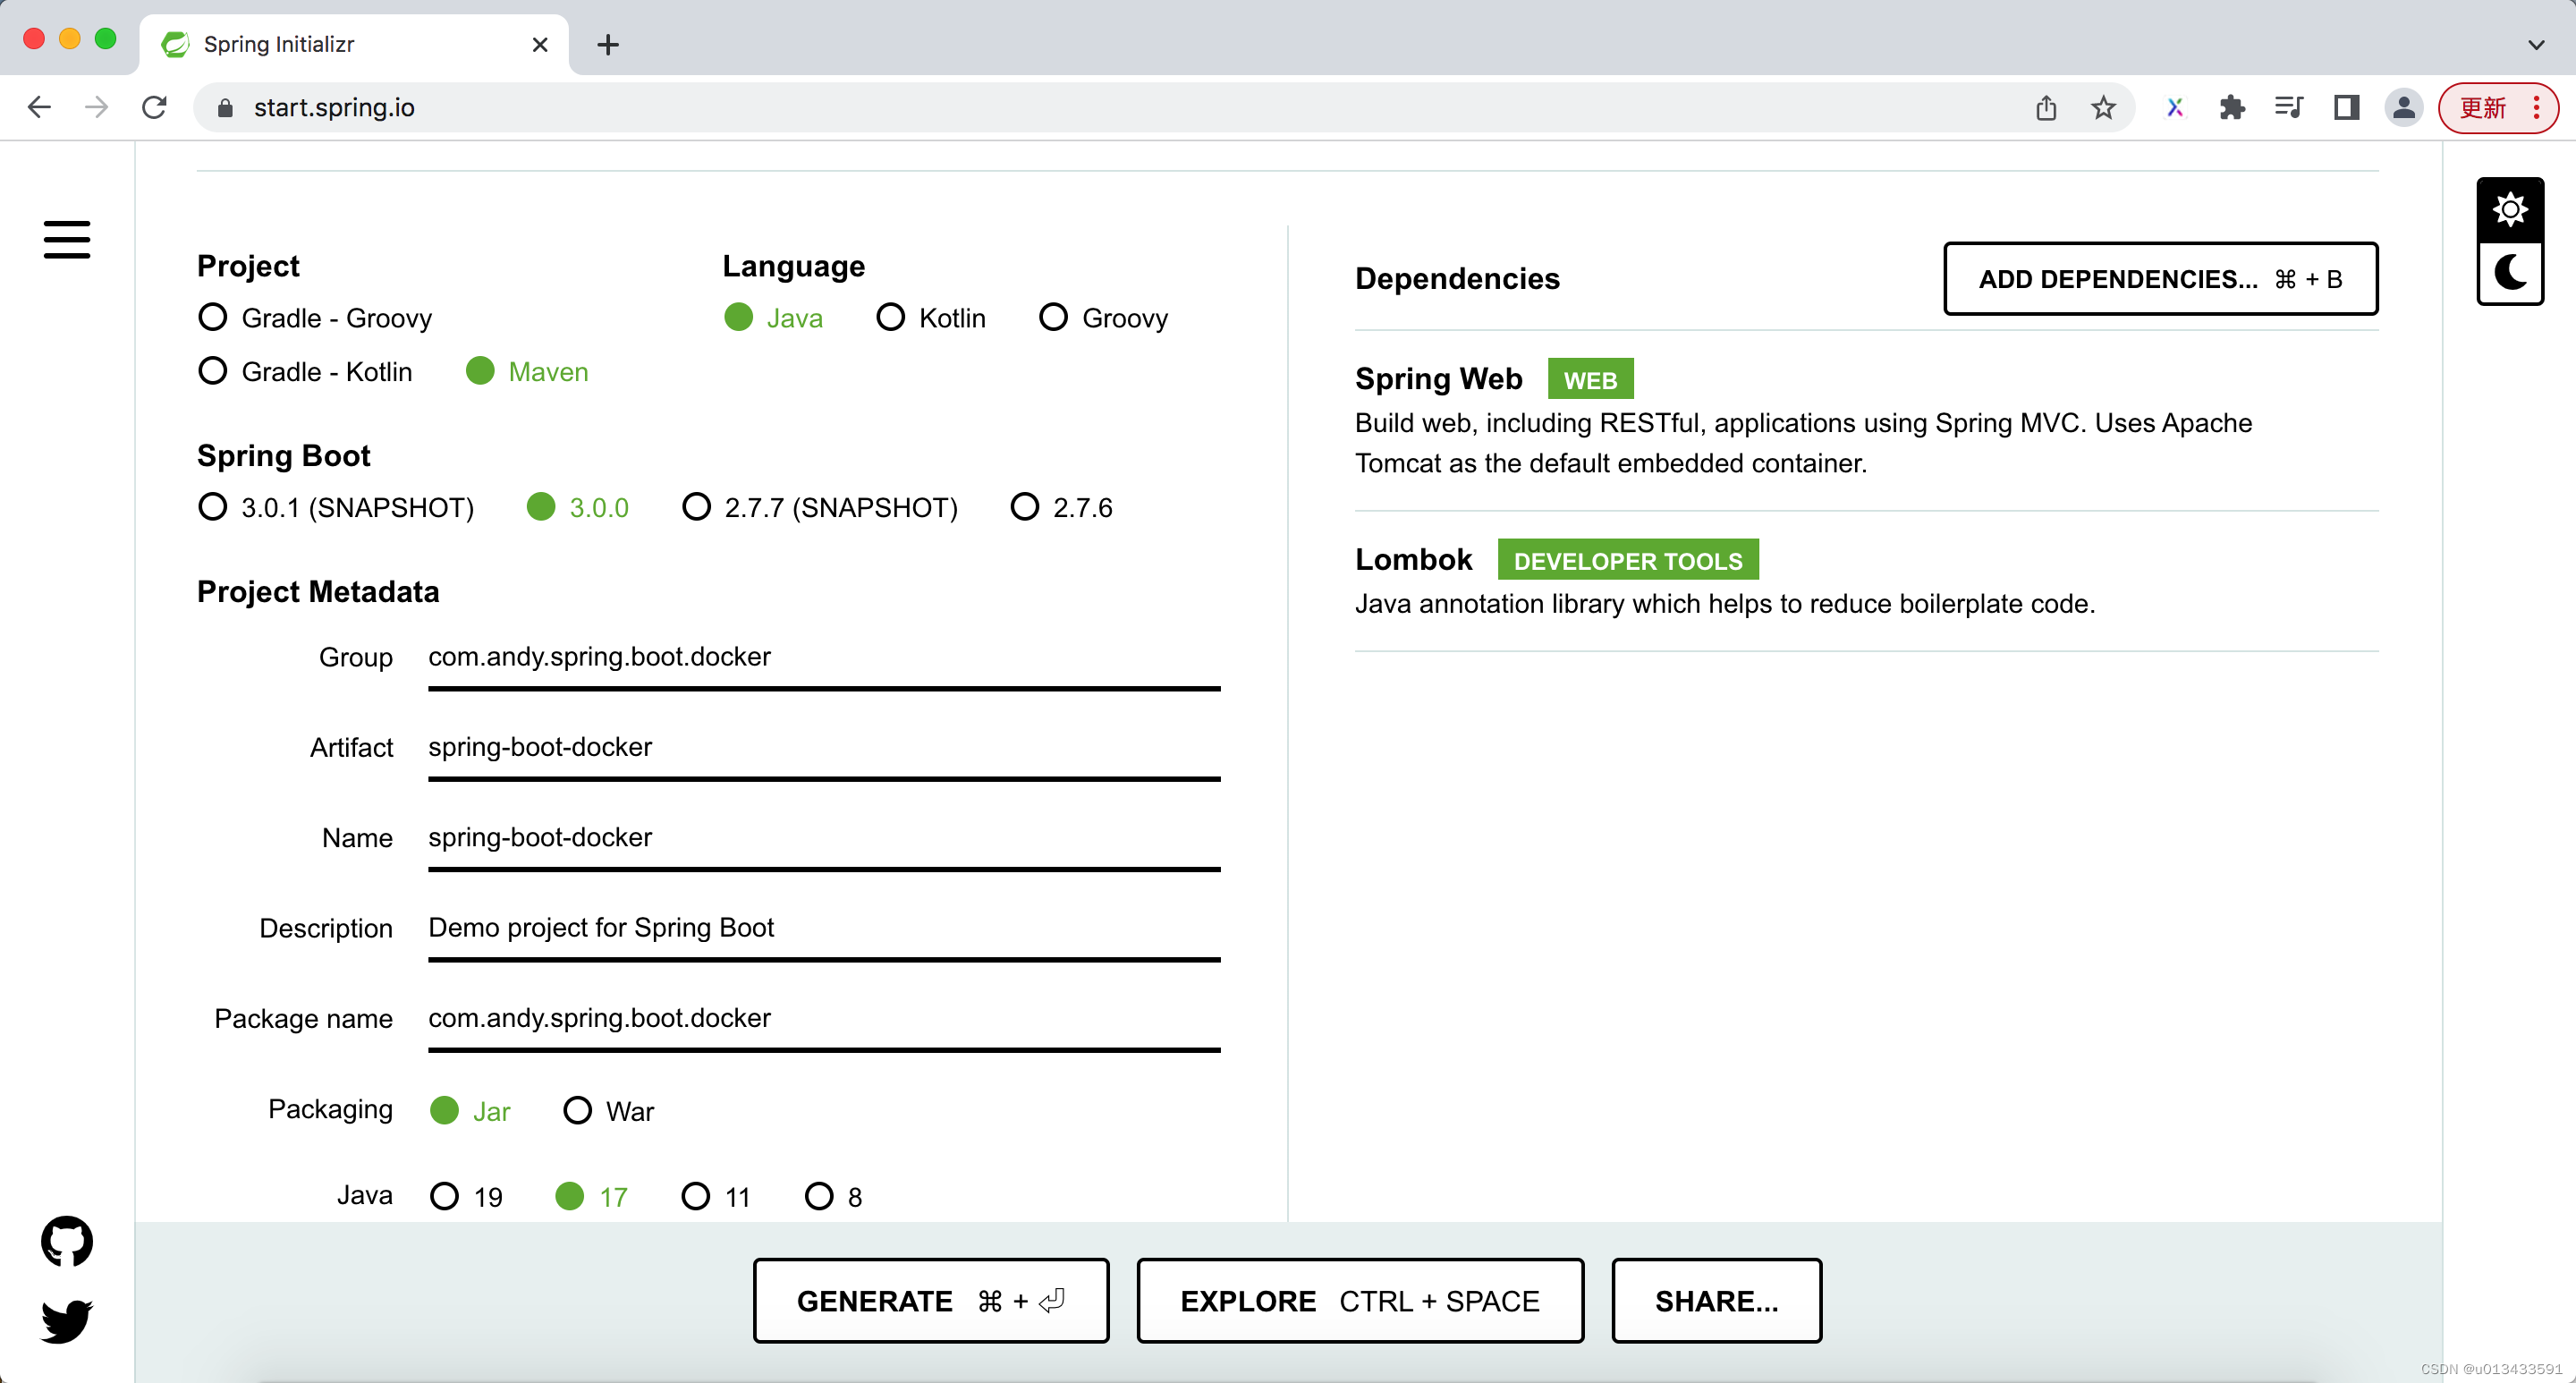2576x1383 pixels.
Task: Click the Project Metadata heading
Action: (x=318, y=592)
